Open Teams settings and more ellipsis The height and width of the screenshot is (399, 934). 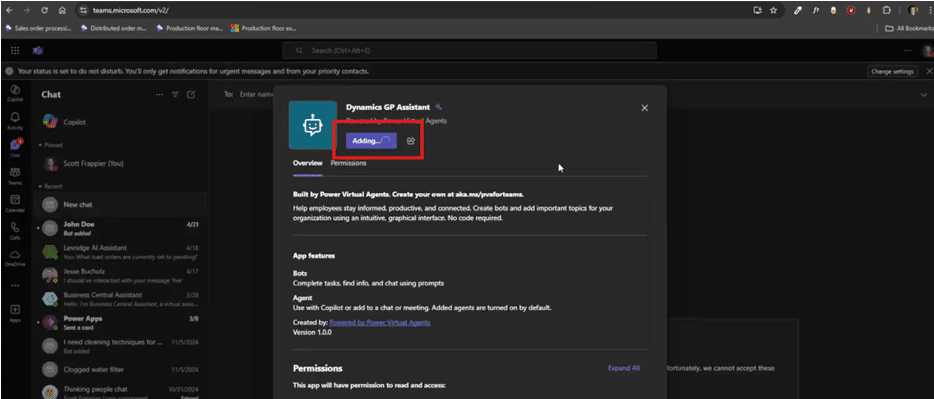pos(908,51)
